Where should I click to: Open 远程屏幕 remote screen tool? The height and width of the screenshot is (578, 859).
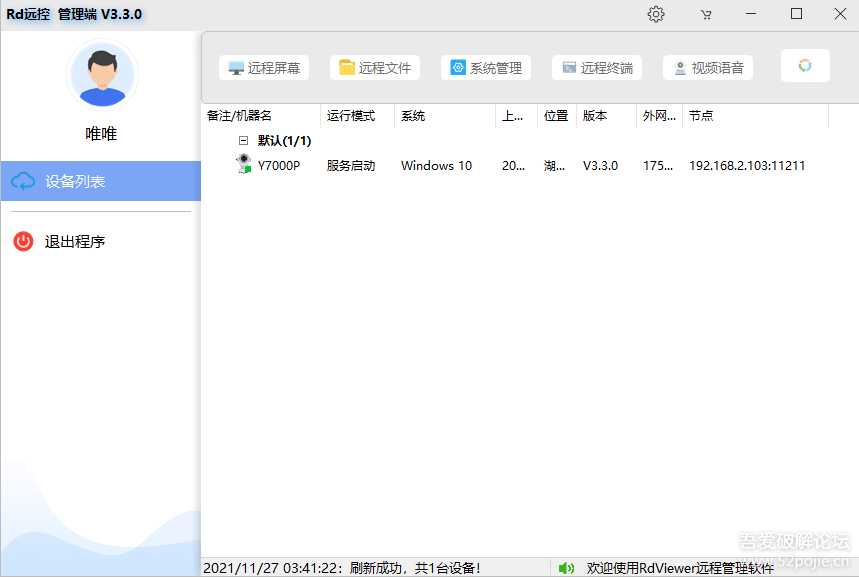(264, 67)
